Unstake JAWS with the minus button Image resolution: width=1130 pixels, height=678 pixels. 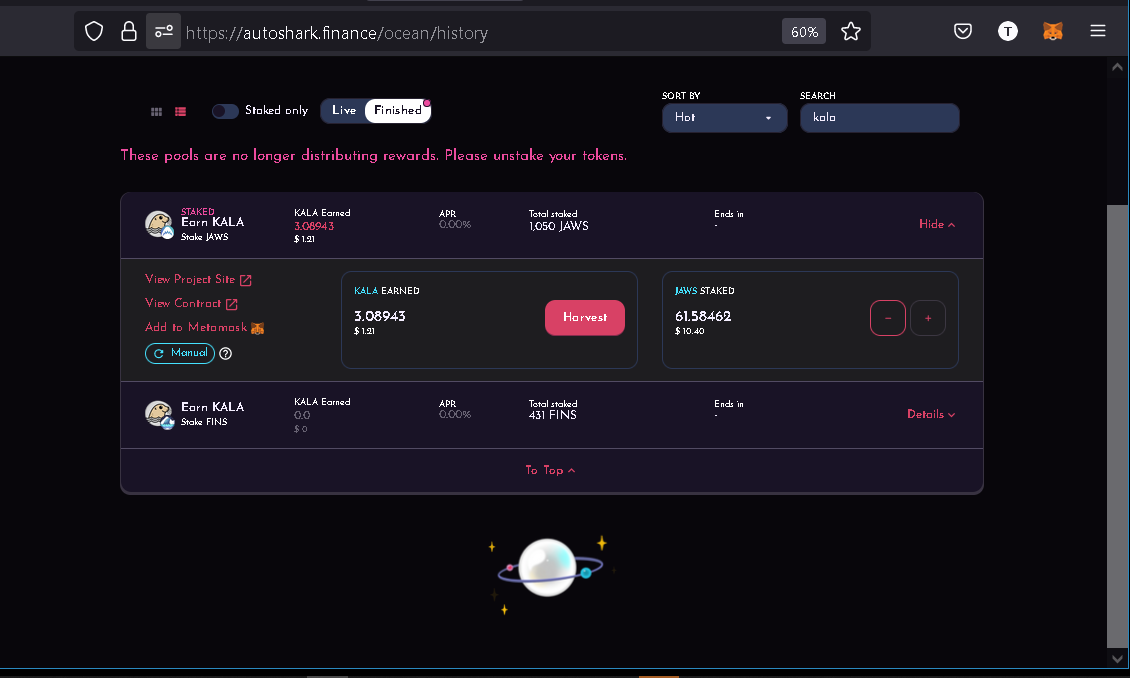point(888,318)
